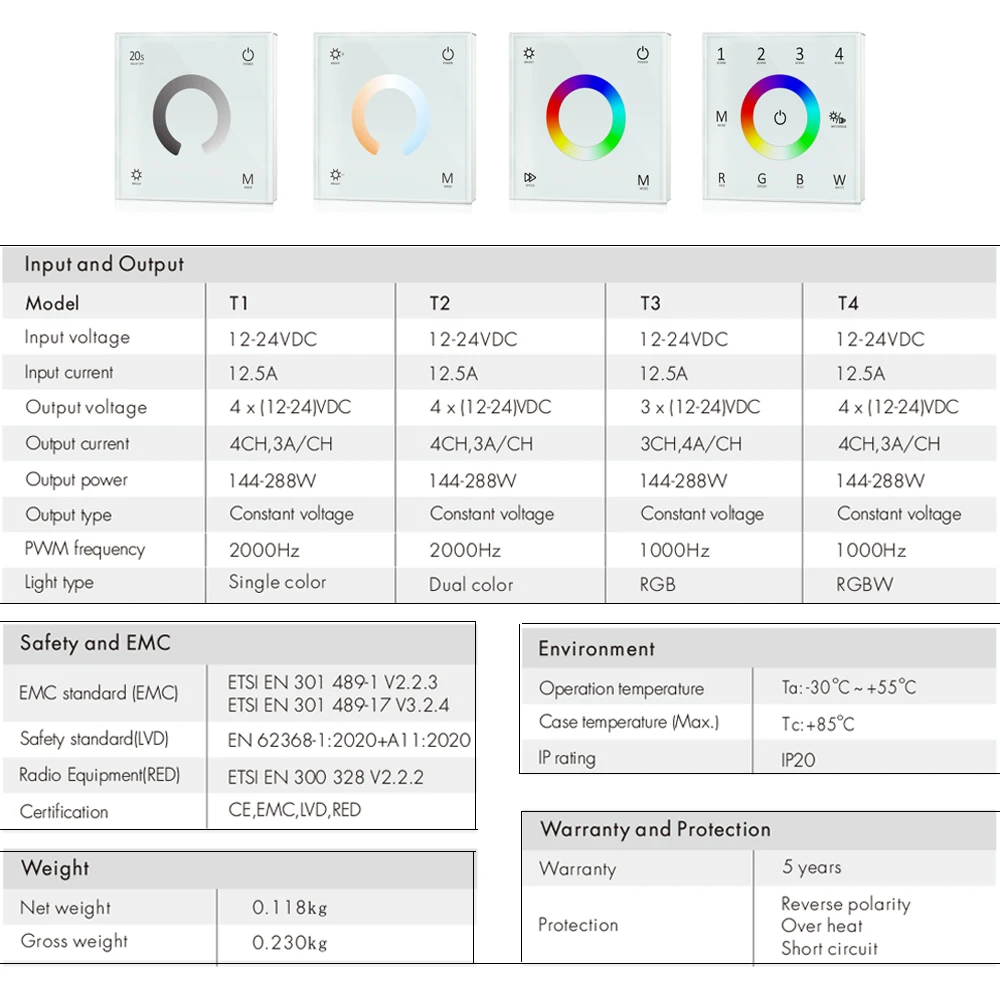Click the net weight value 0.118kg

[290, 908]
